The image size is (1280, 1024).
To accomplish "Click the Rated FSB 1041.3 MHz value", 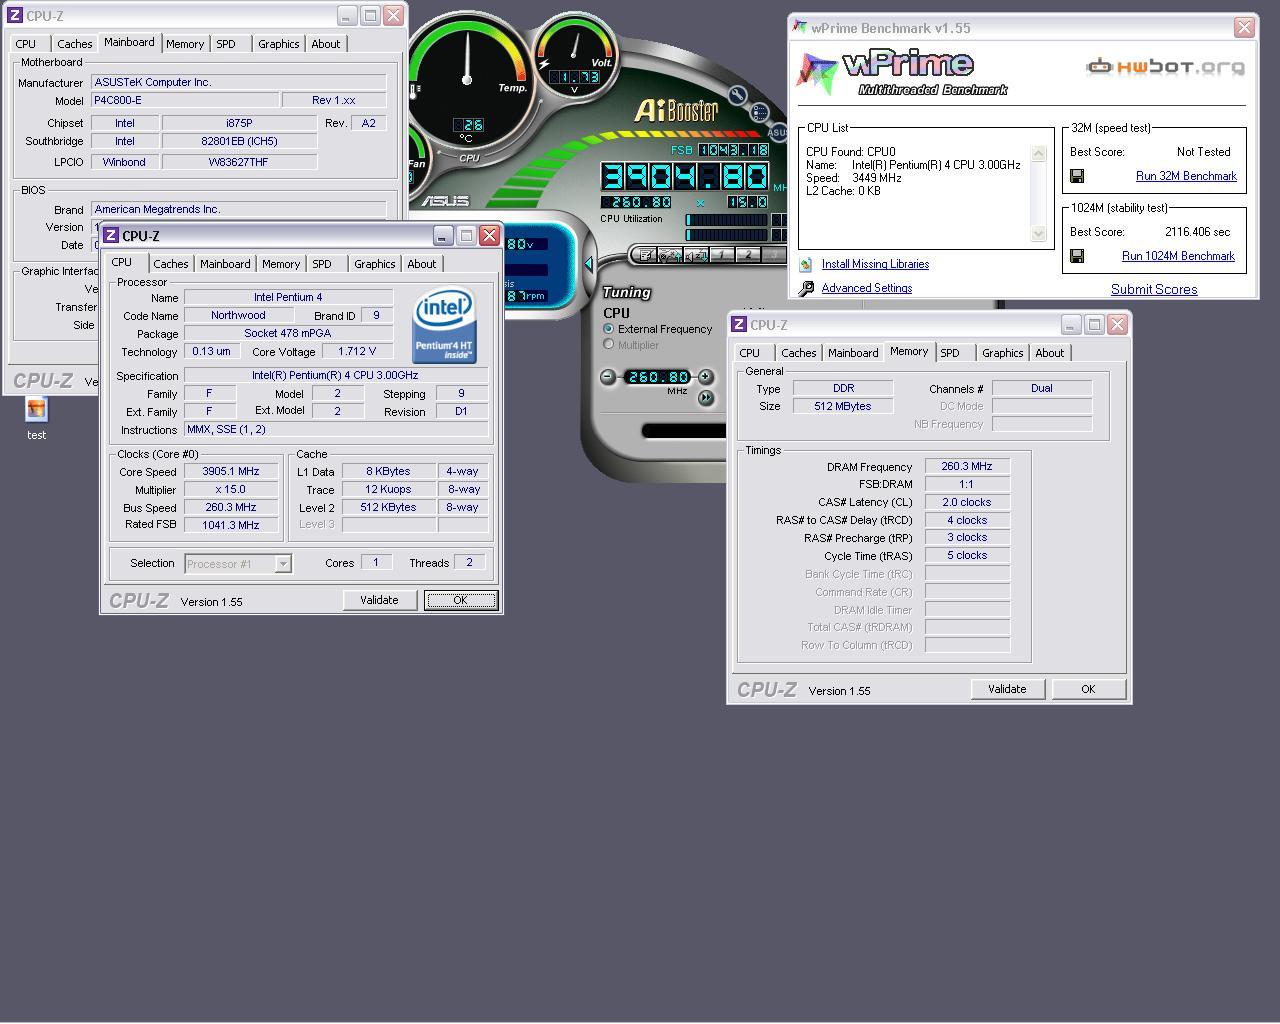I will click(x=231, y=525).
